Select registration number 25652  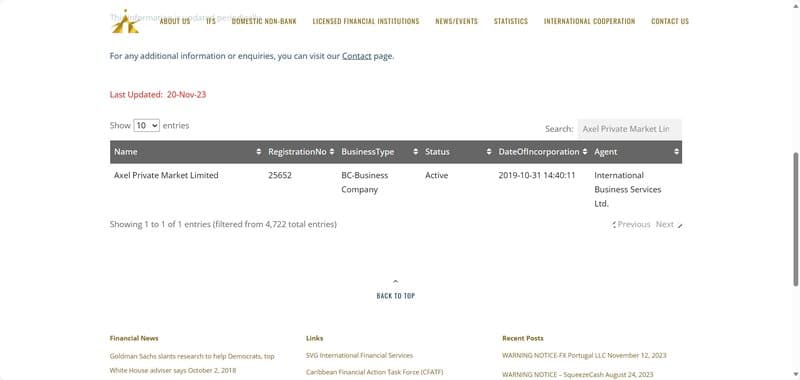pos(280,175)
